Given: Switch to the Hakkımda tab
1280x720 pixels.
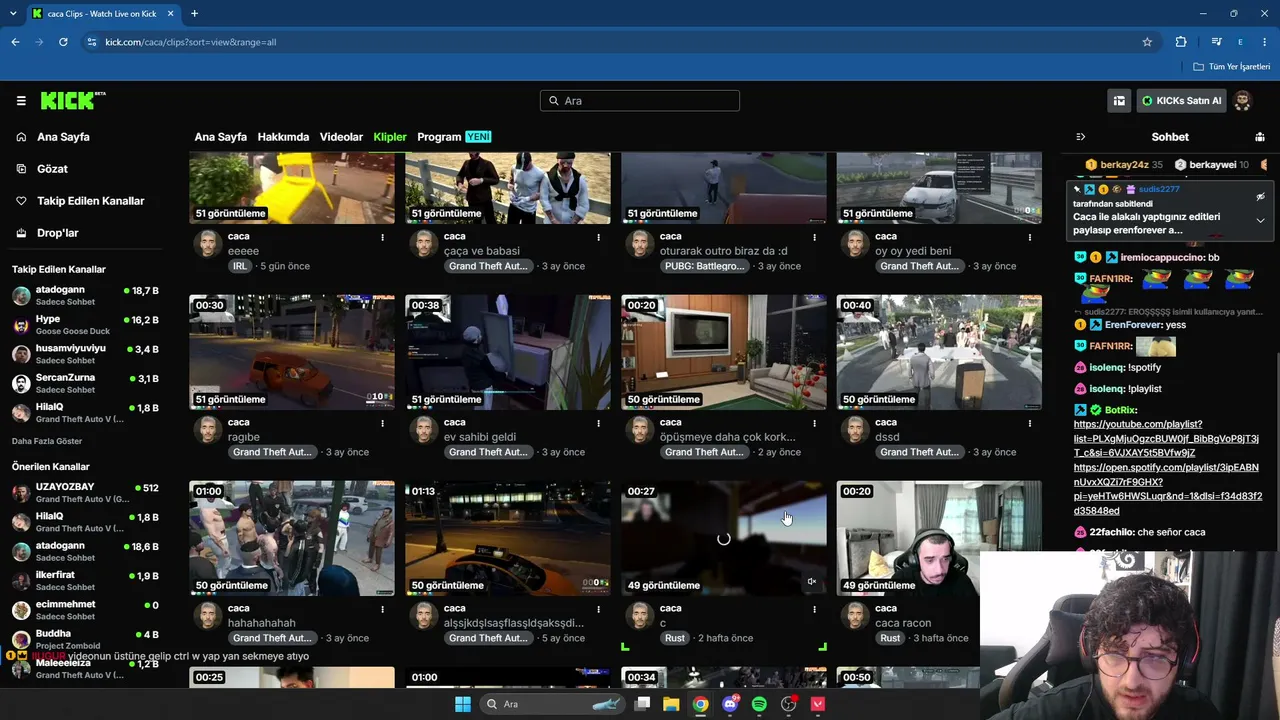Looking at the screenshot, I should [283, 137].
